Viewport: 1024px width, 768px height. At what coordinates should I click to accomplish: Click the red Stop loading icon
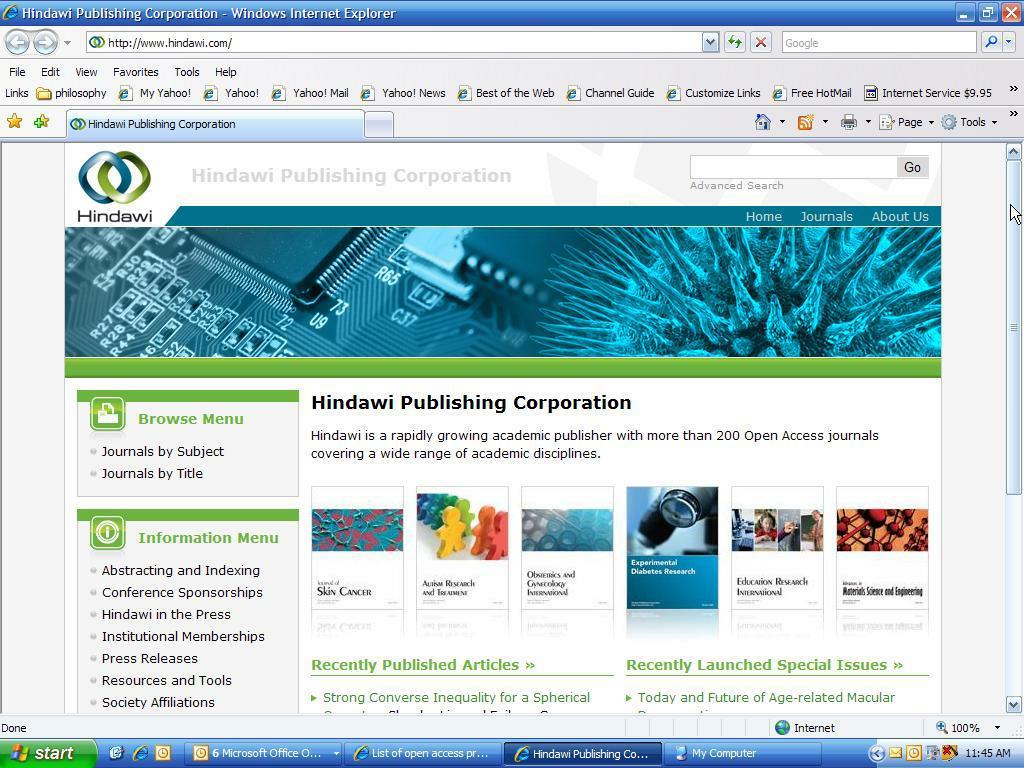(x=761, y=43)
